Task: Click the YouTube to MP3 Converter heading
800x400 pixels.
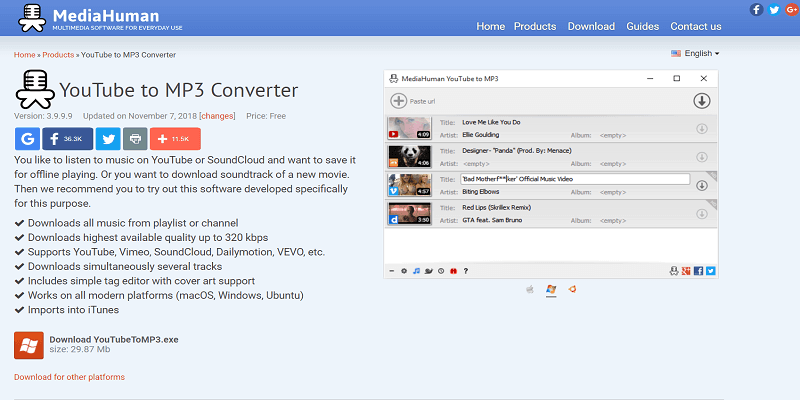Action: (179, 90)
